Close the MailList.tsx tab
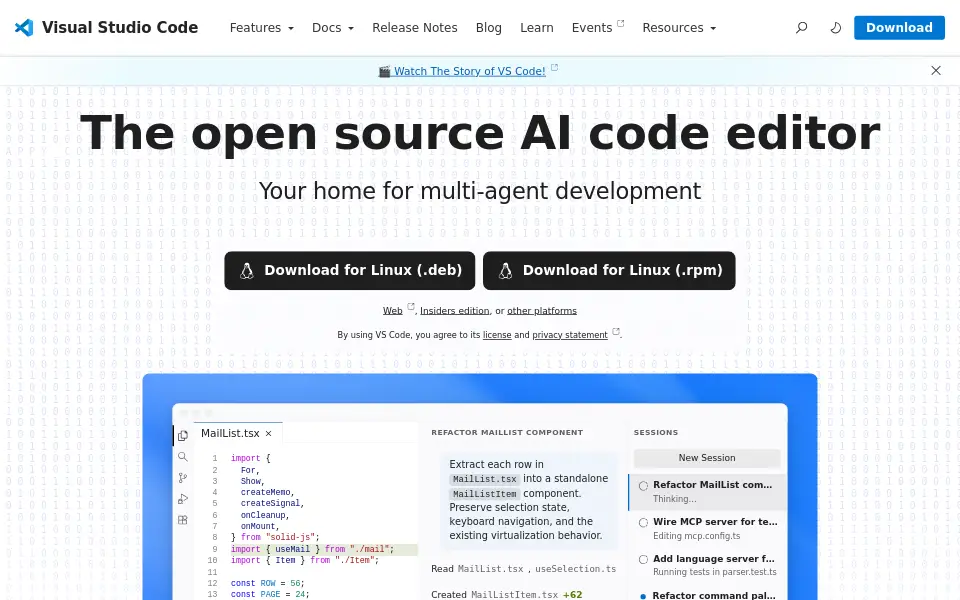This screenshot has width=960, height=600. point(268,433)
